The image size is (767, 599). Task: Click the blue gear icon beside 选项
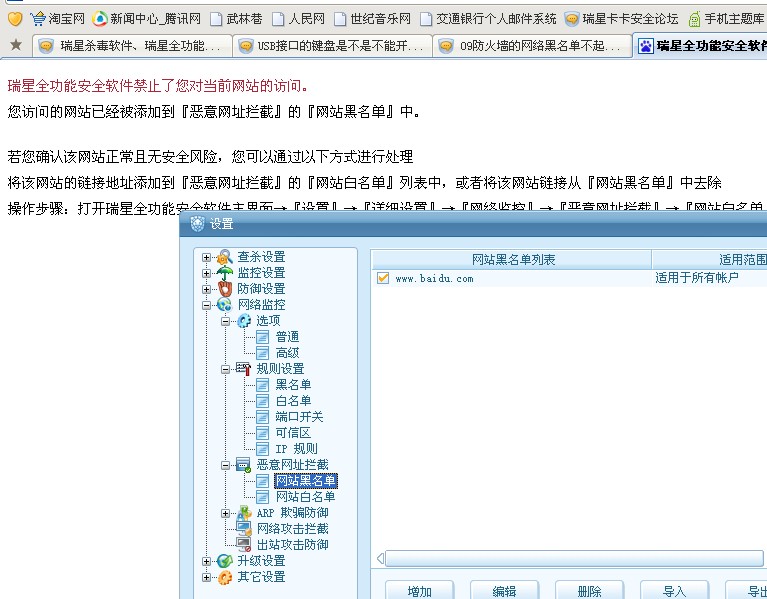tap(244, 321)
